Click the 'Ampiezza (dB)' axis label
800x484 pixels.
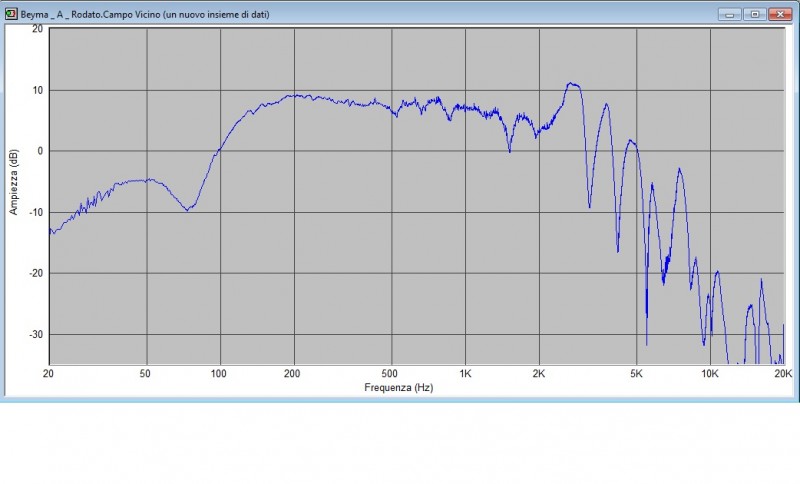pyautogui.click(x=13, y=182)
